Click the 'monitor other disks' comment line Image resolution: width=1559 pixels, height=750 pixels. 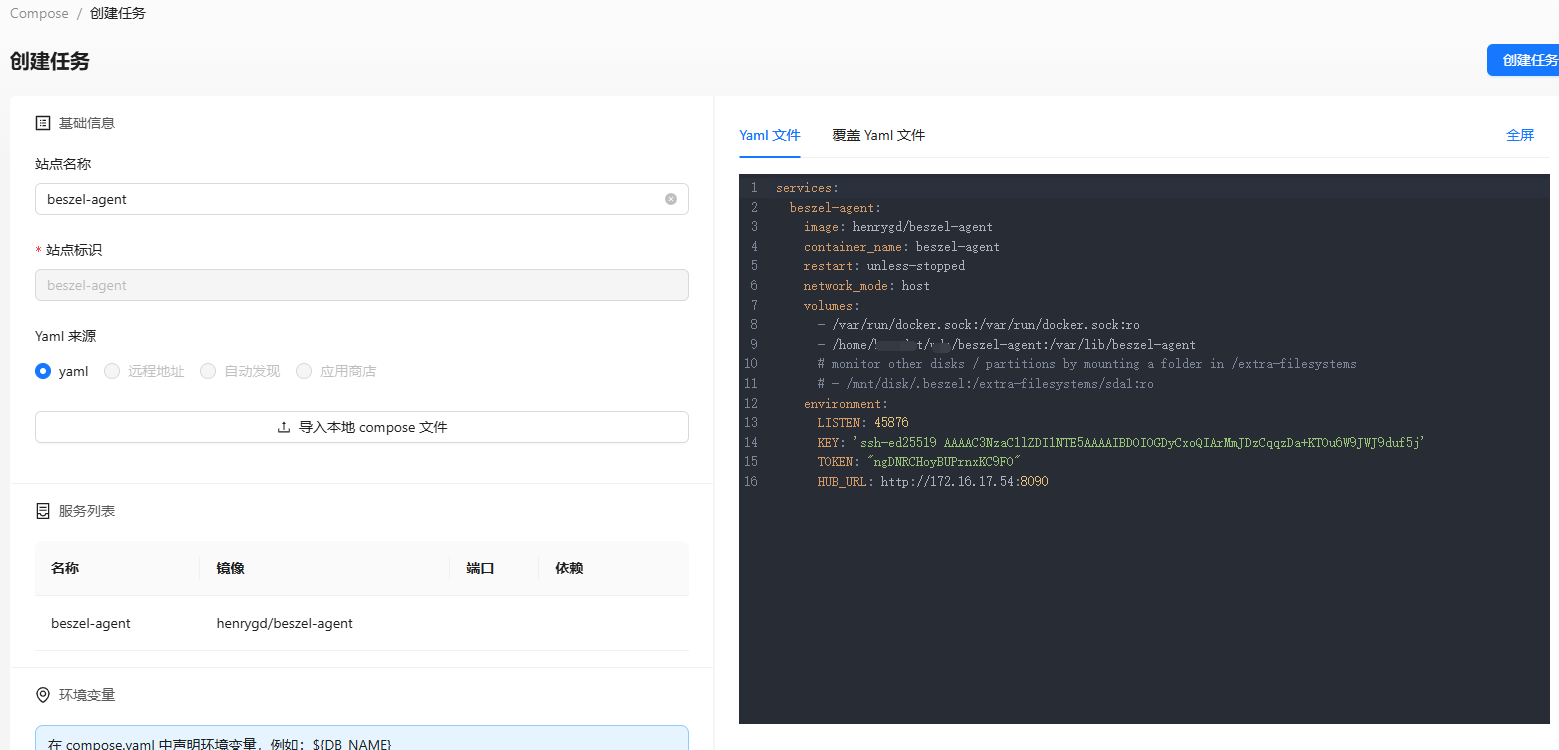click(x=1087, y=364)
